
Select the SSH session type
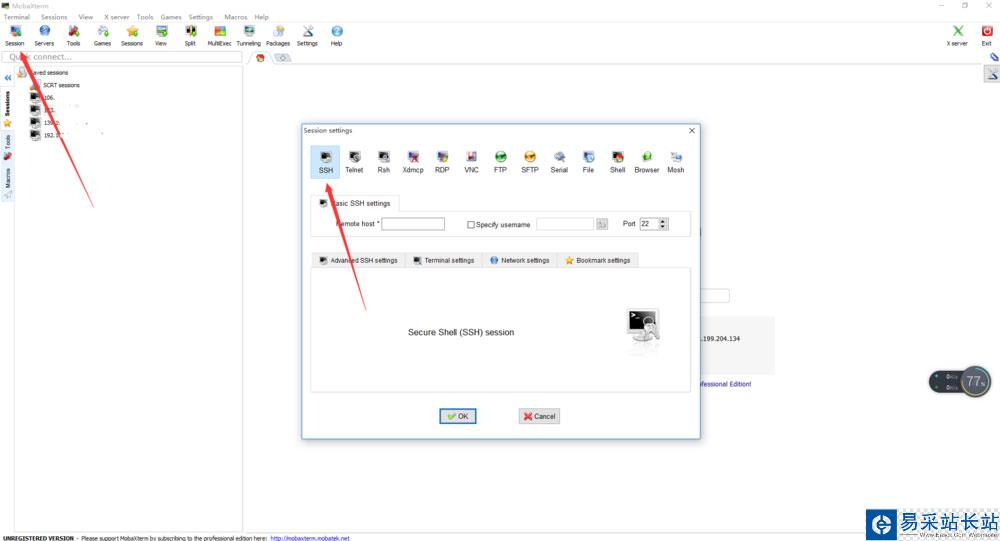pos(326,162)
